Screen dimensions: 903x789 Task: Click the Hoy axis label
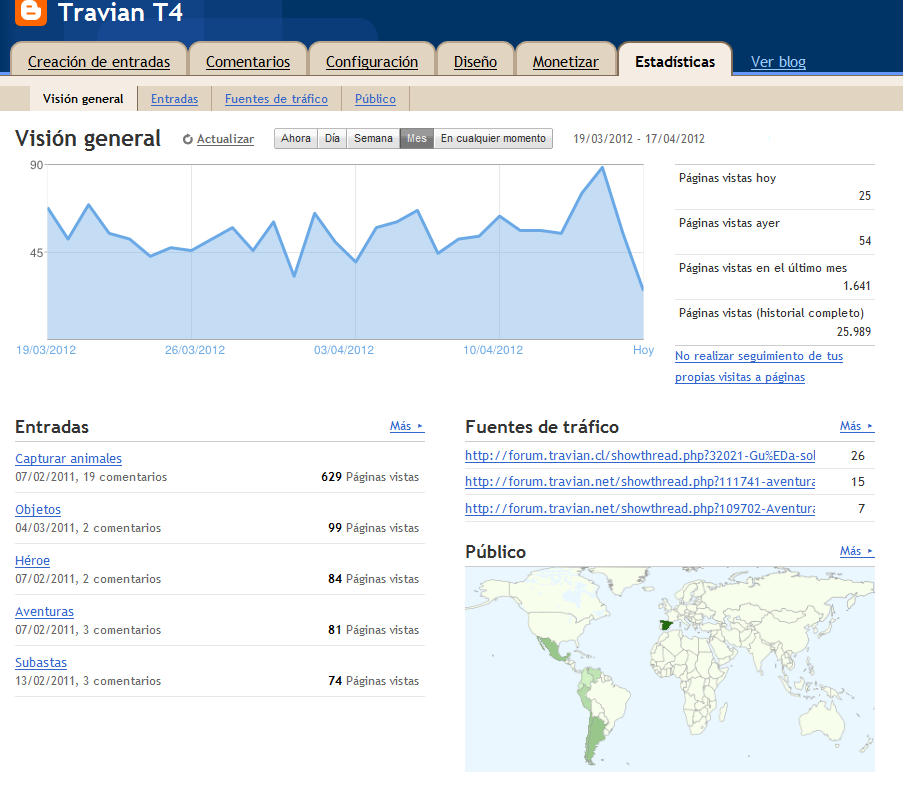[x=643, y=350]
